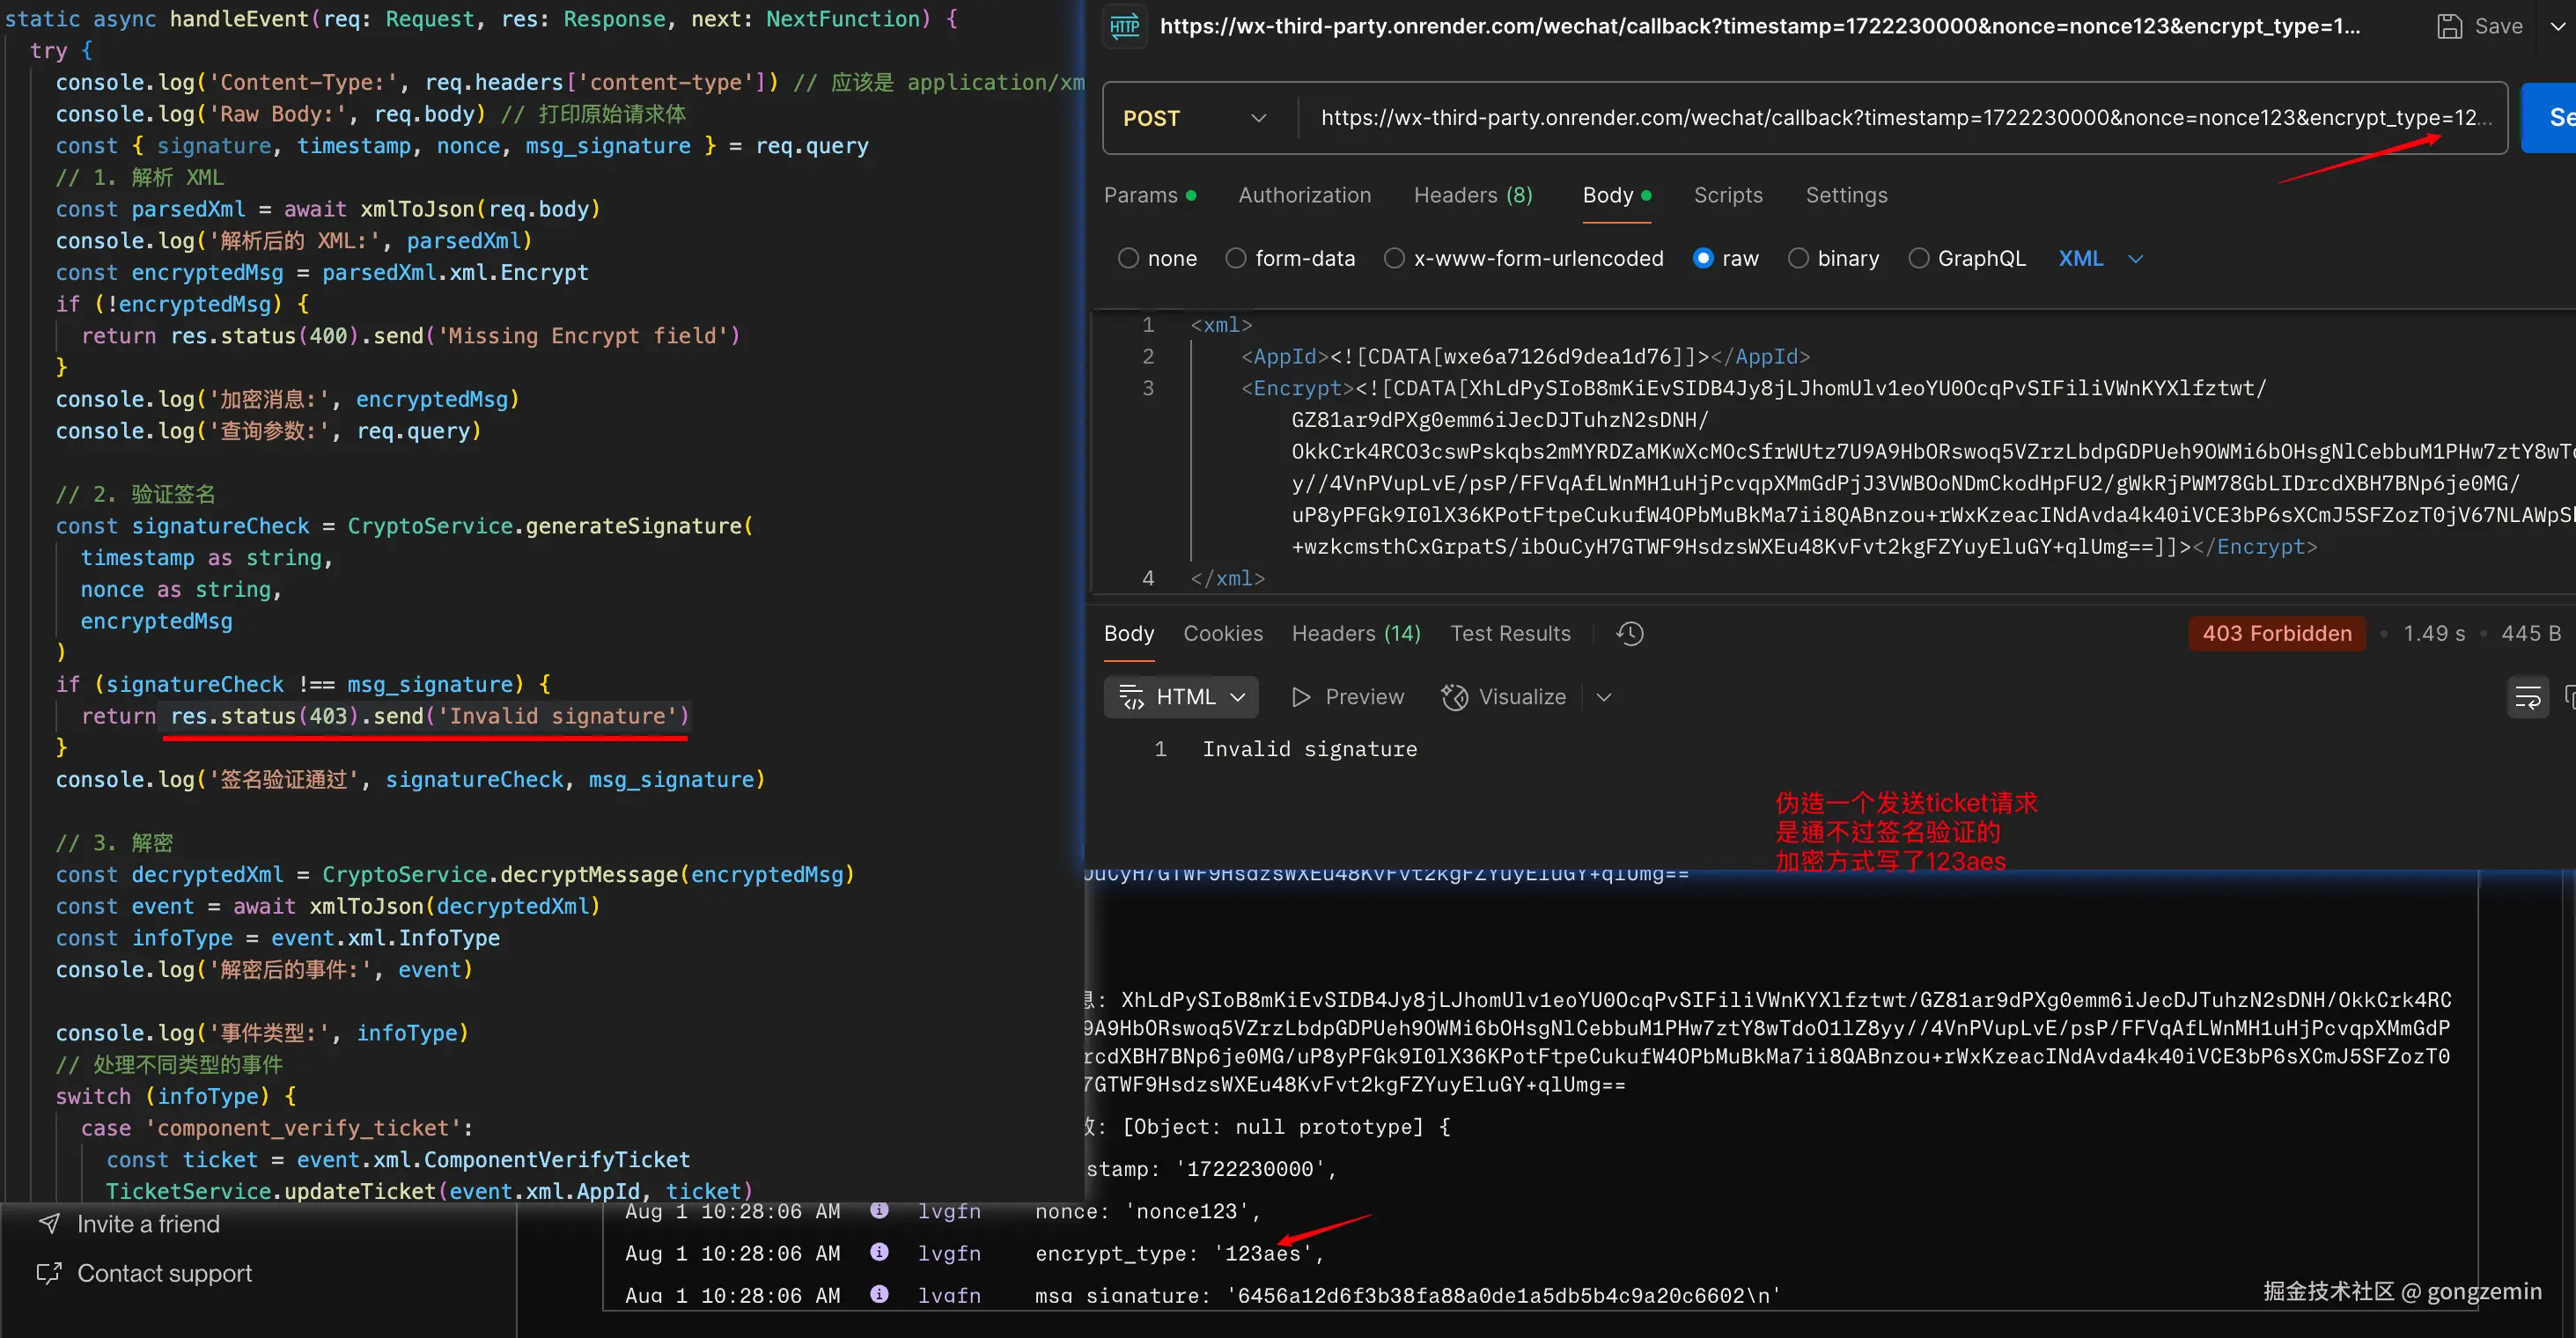Select the GraphQL body radio option
2576x1338 pixels.
(1918, 258)
